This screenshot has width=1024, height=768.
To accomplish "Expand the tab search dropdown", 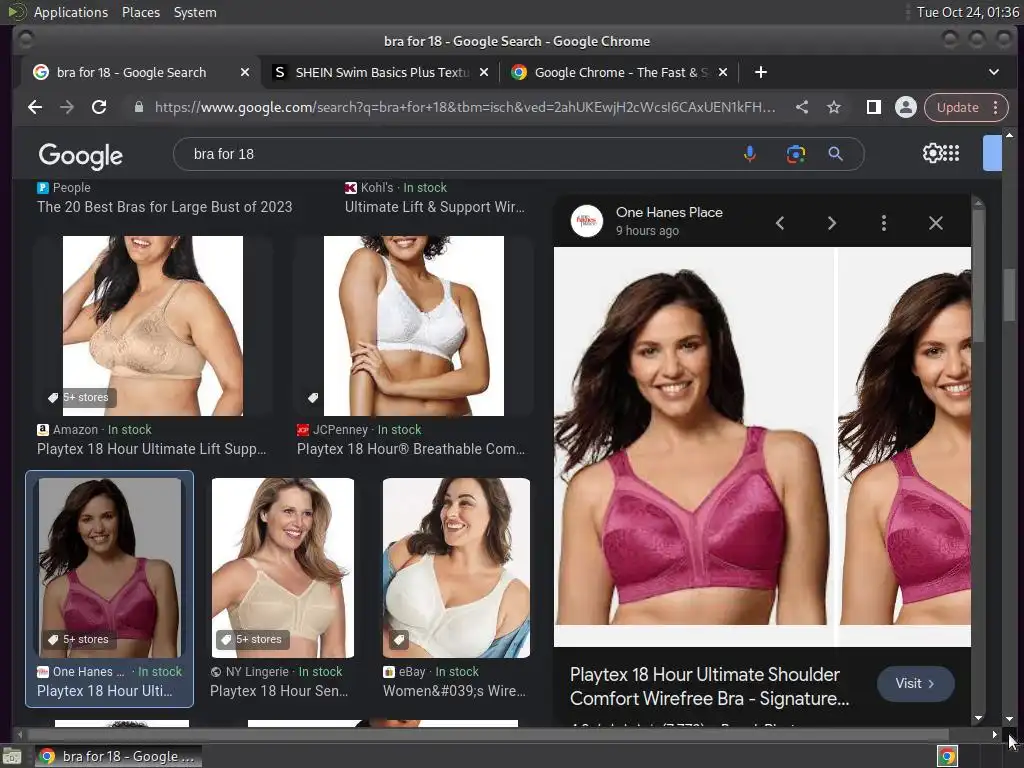I will (994, 72).
